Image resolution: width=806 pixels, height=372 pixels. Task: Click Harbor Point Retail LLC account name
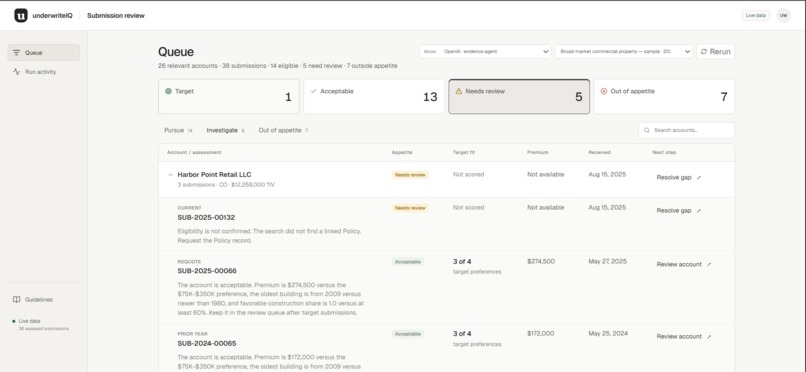pyautogui.click(x=214, y=175)
